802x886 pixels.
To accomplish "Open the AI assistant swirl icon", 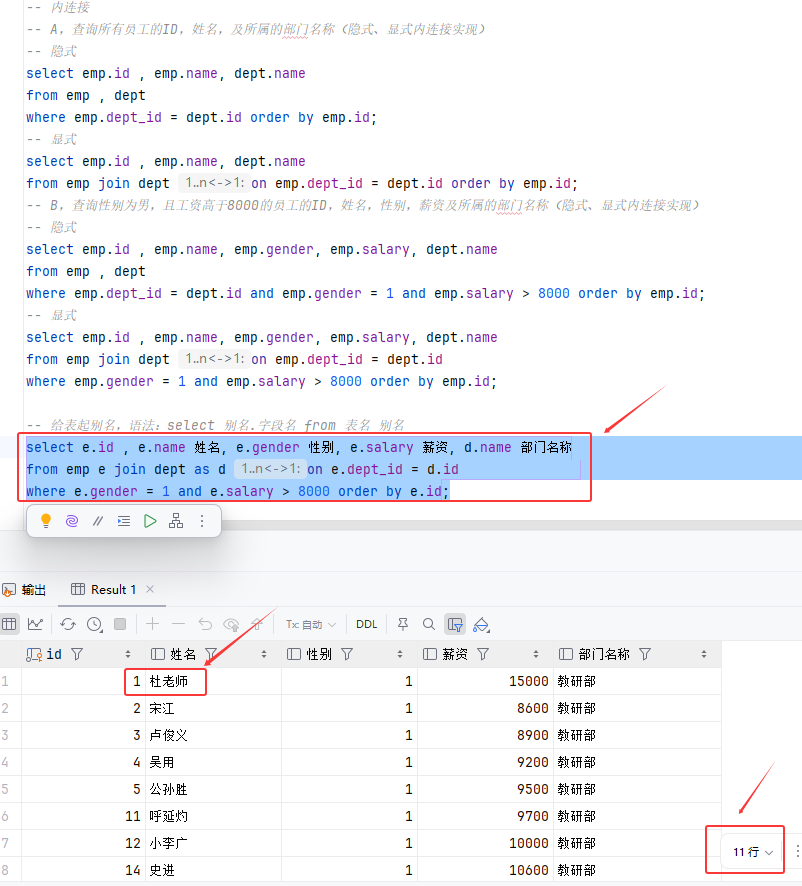I will pyautogui.click(x=72, y=520).
